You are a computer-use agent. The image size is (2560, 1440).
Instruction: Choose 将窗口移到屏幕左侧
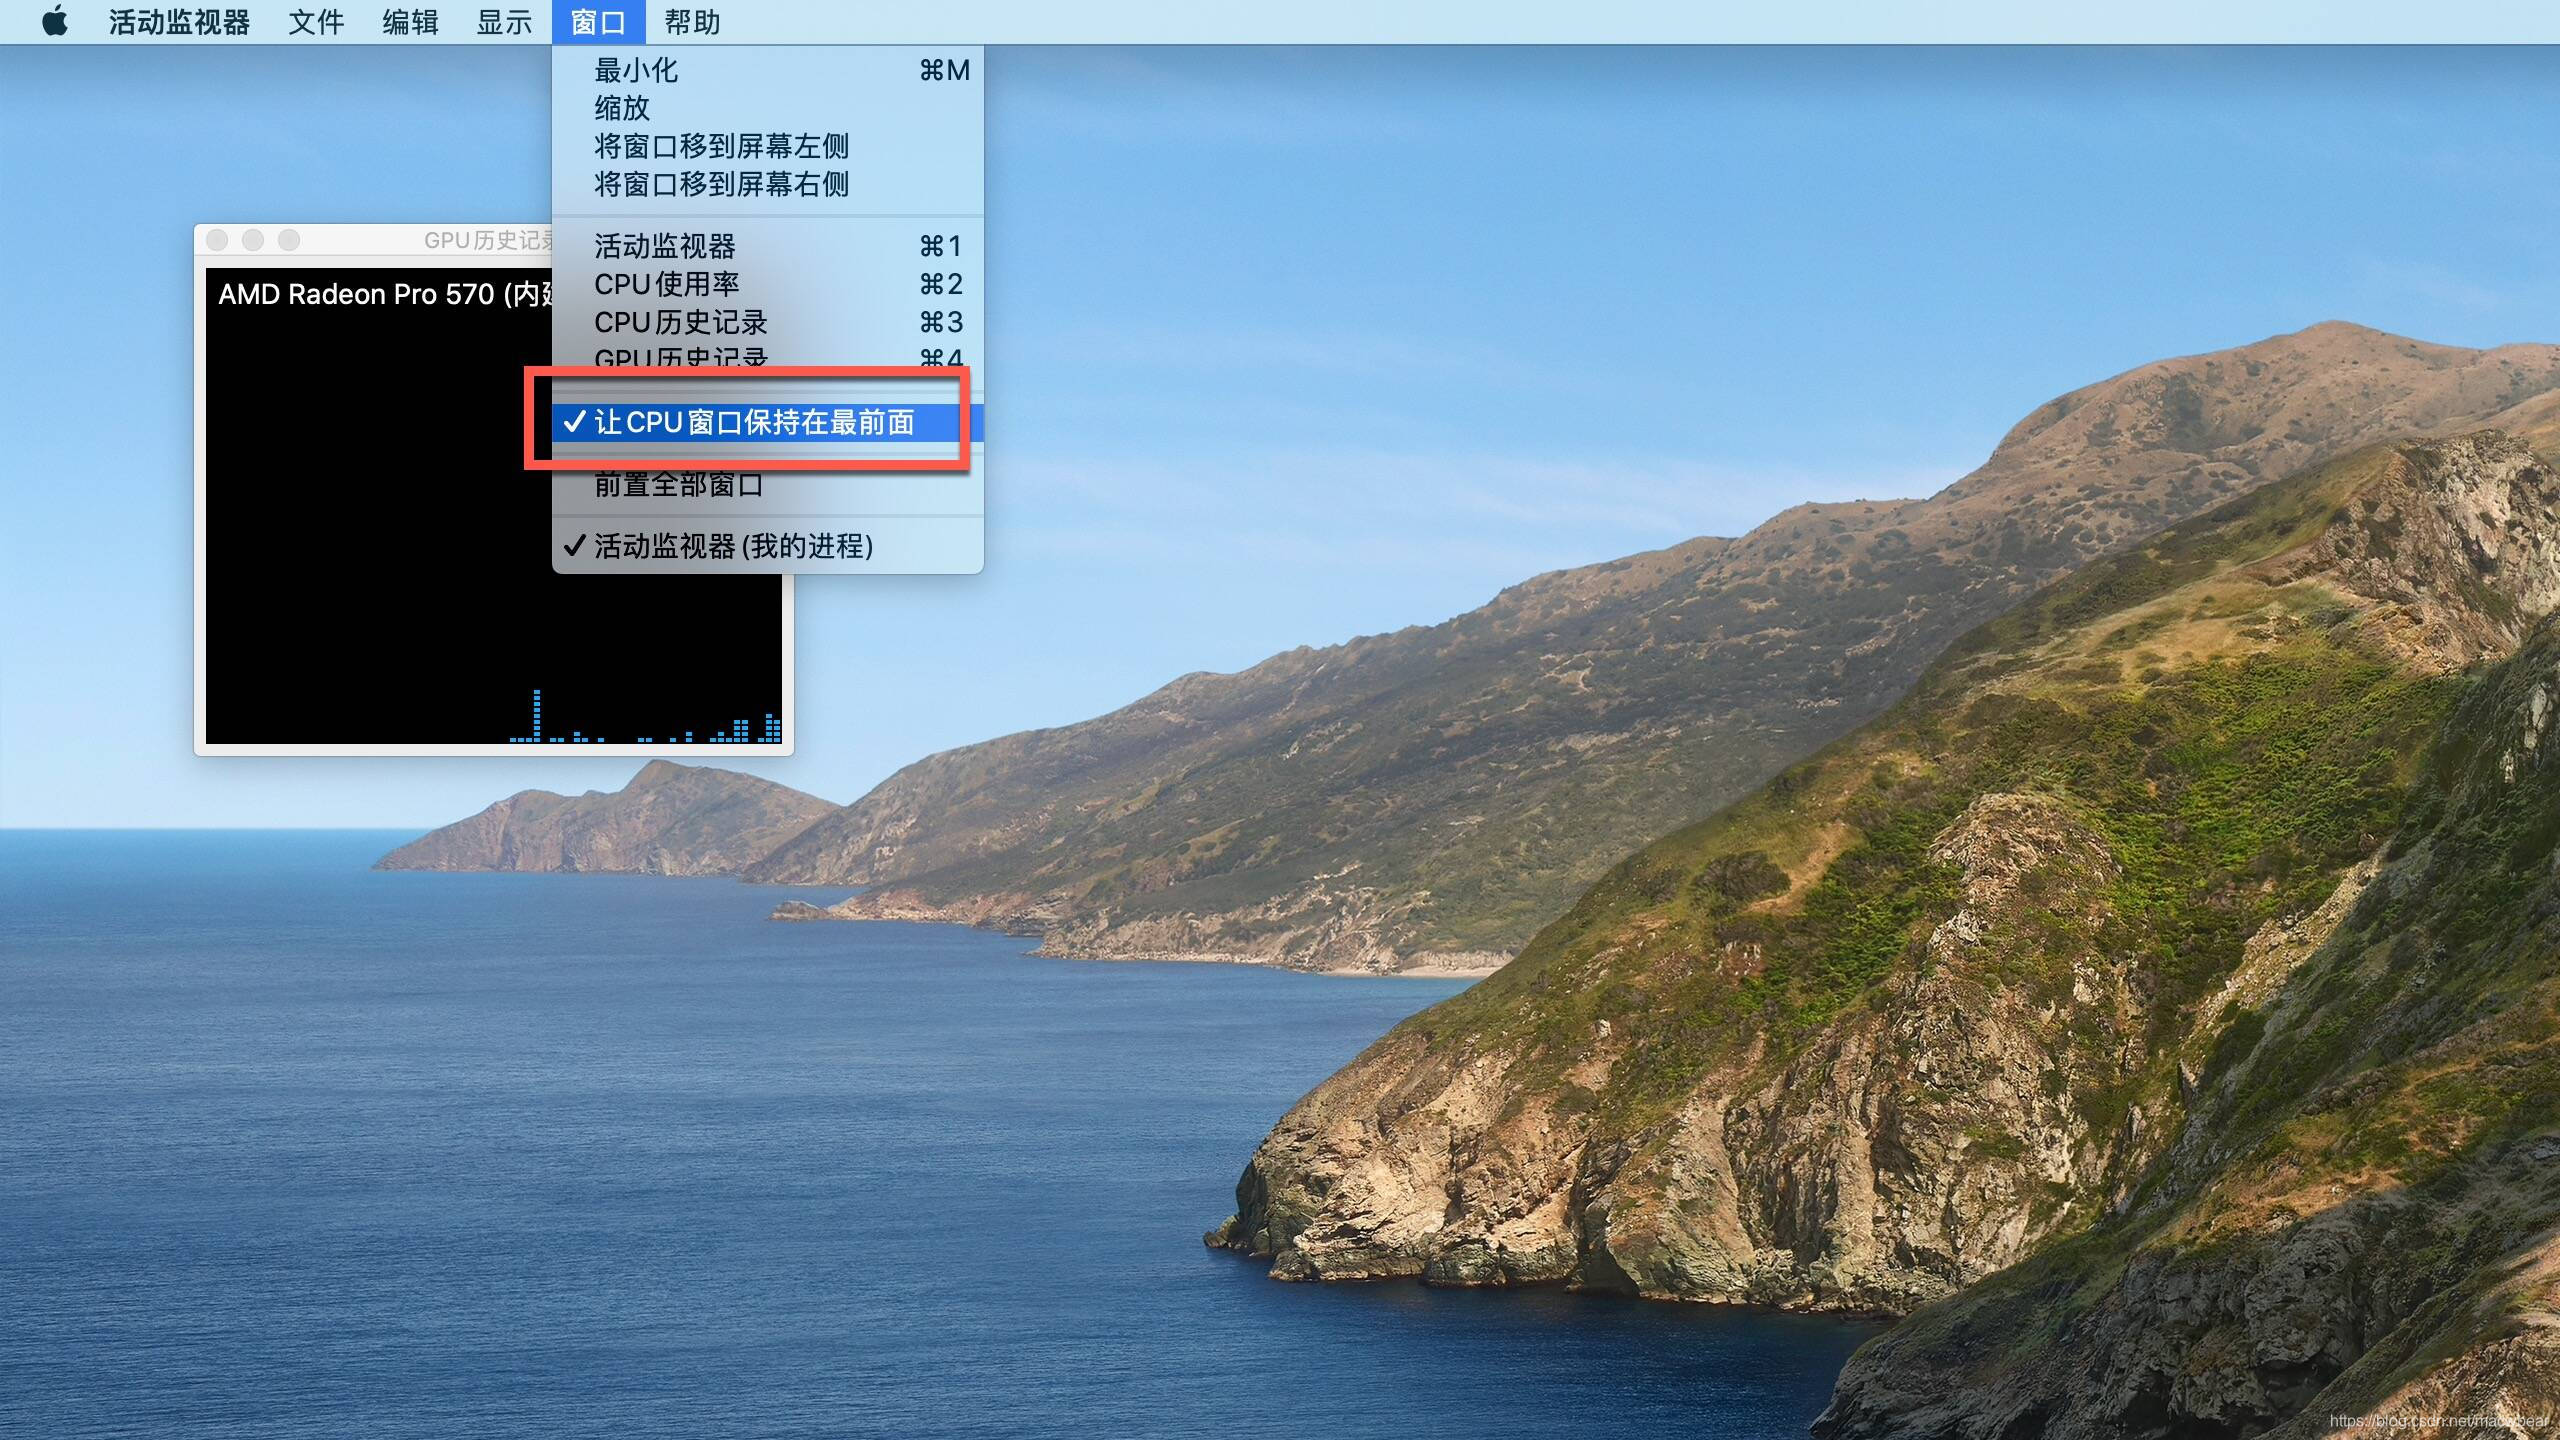[x=721, y=146]
